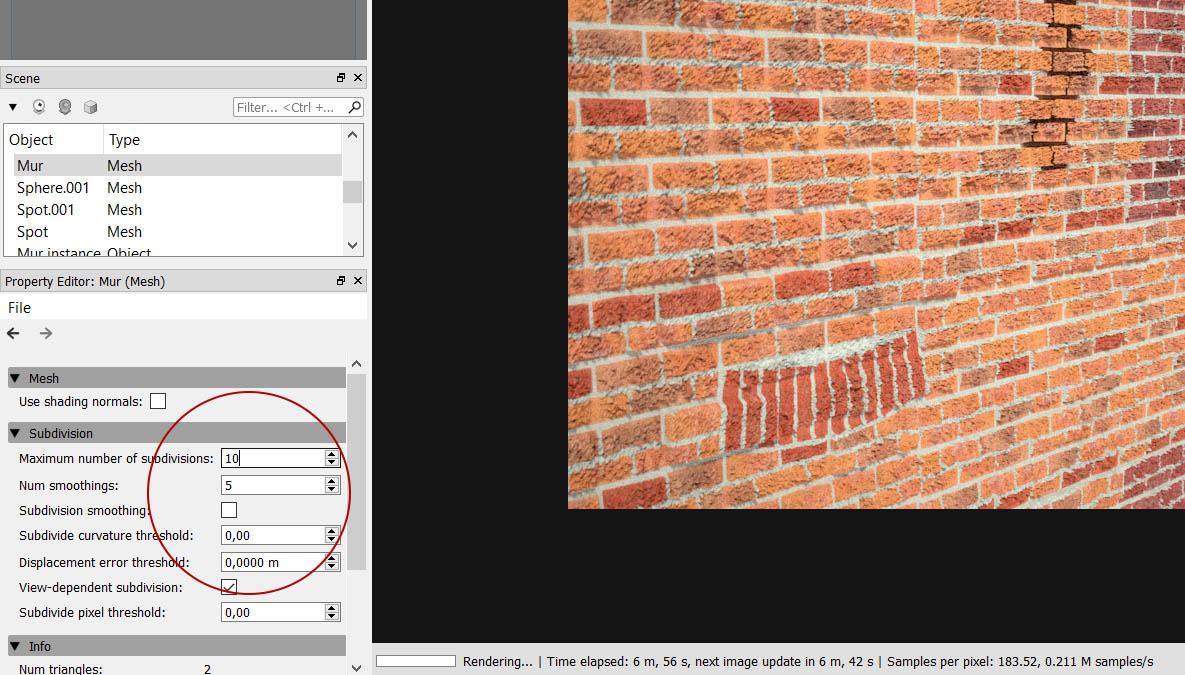This screenshot has height=675, width=1185.
Task: Click Subdivide curvature threshold value field
Action: point(273,535)
